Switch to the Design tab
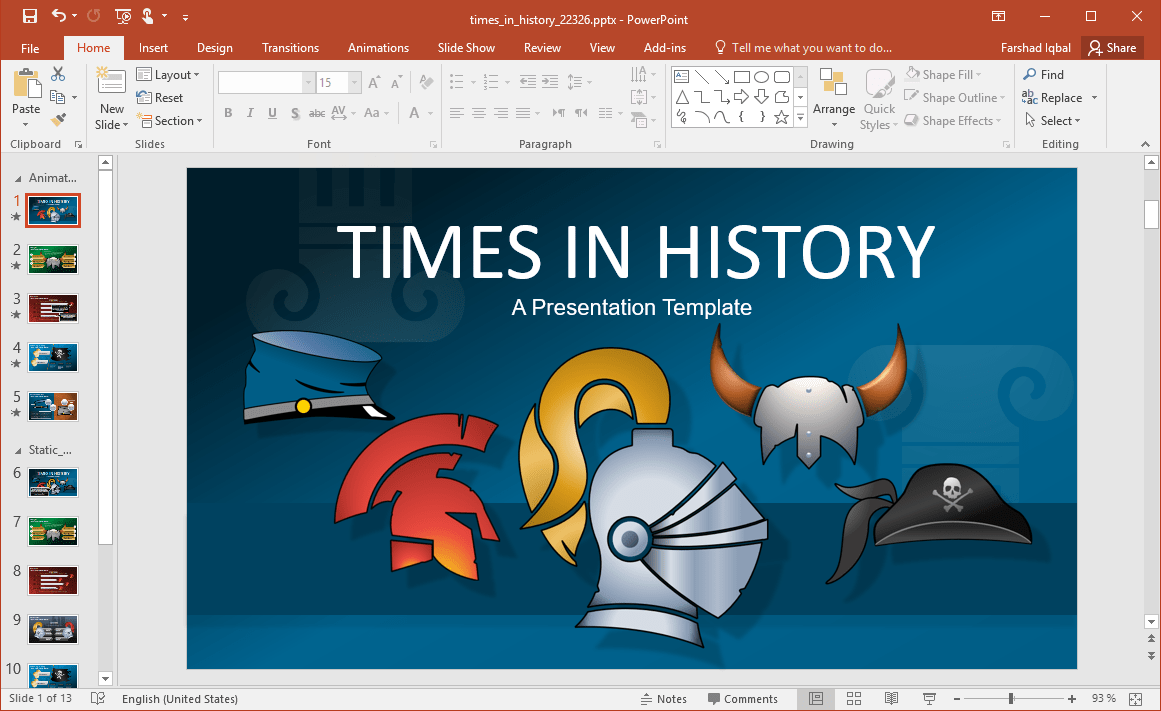Screen dimensions: 1161x711 [214, 48]
